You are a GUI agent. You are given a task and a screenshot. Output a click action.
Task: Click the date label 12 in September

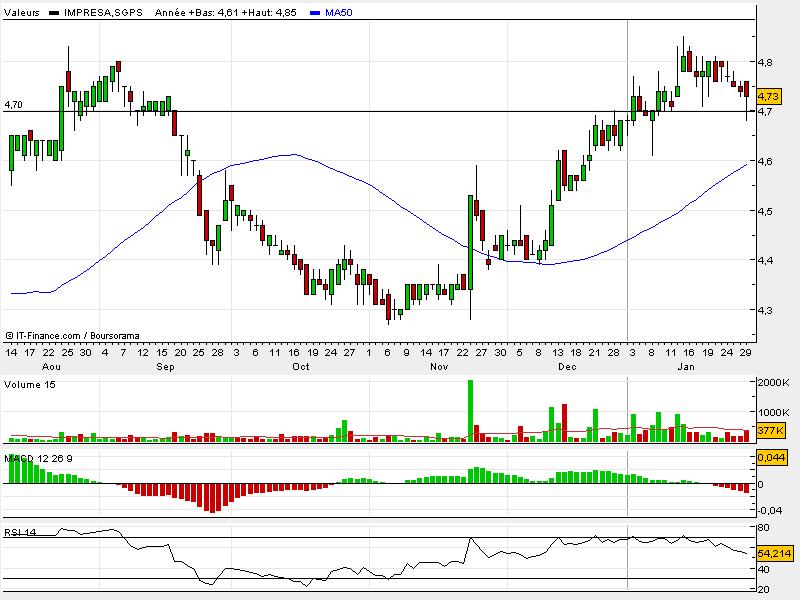[143, 353]
